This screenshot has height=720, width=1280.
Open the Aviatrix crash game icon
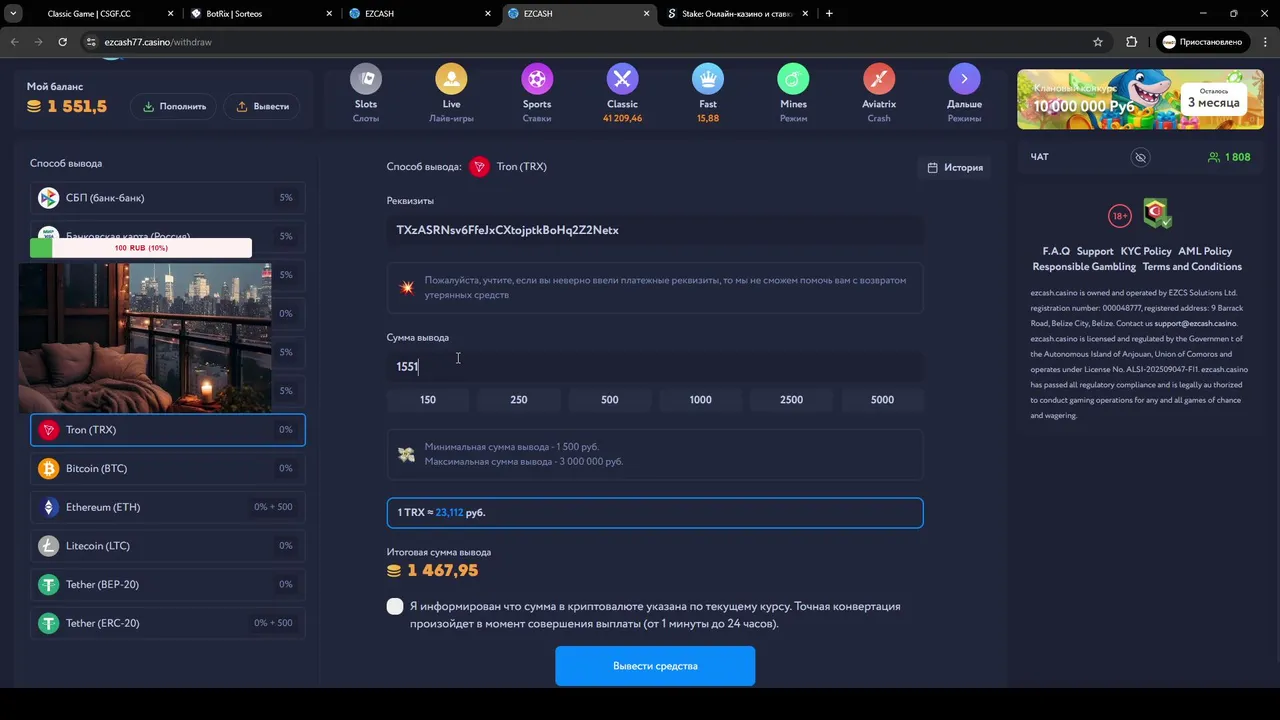coord(879,79)
